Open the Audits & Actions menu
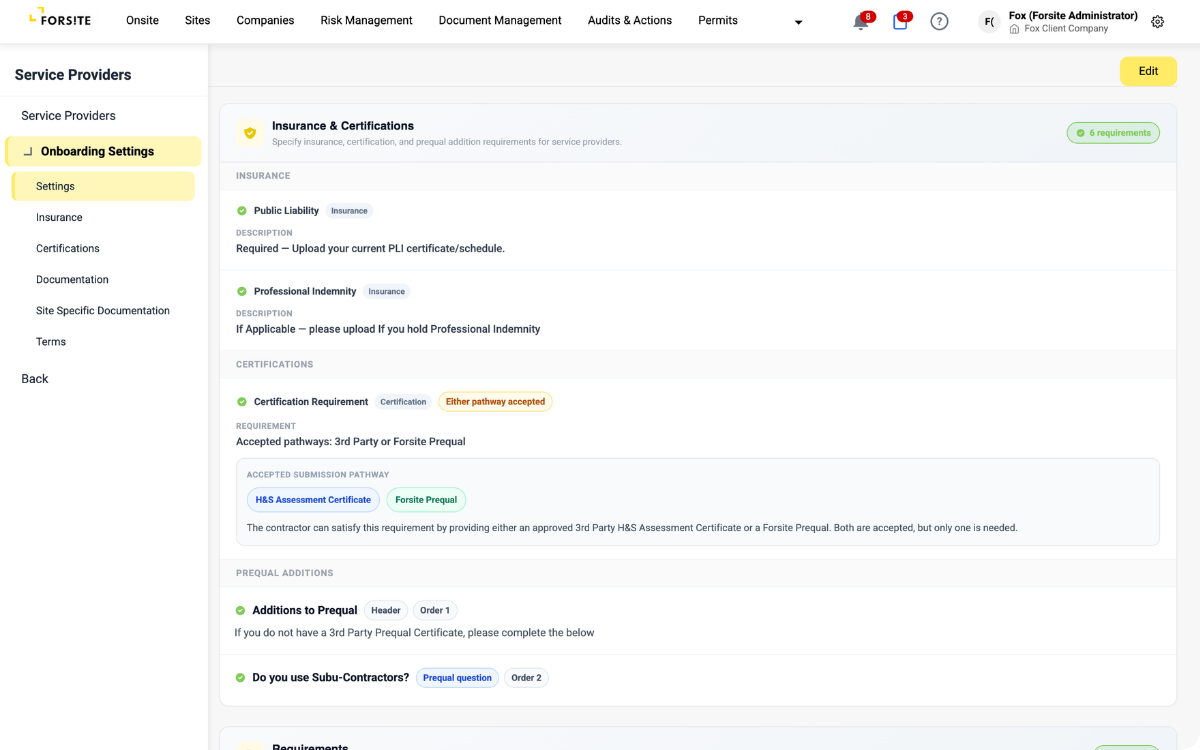Screen dimensions: 1200x750 point(630,20)
